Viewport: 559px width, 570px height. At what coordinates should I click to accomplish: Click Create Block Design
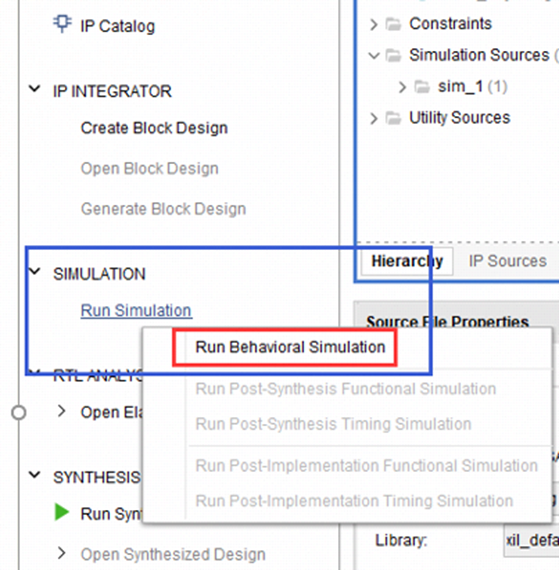(x=154, y=128)
